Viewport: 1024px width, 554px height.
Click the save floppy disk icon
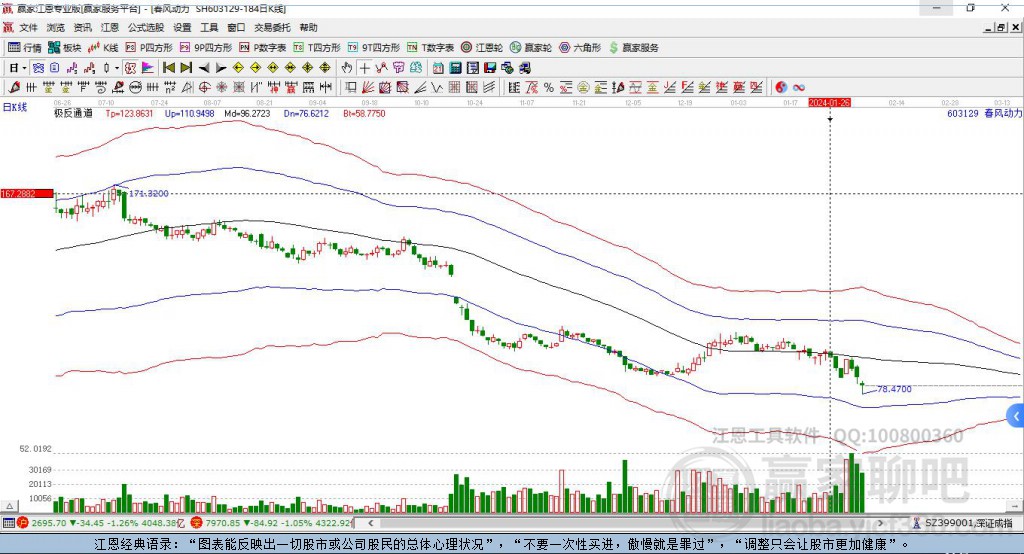[x=490, y=68]
